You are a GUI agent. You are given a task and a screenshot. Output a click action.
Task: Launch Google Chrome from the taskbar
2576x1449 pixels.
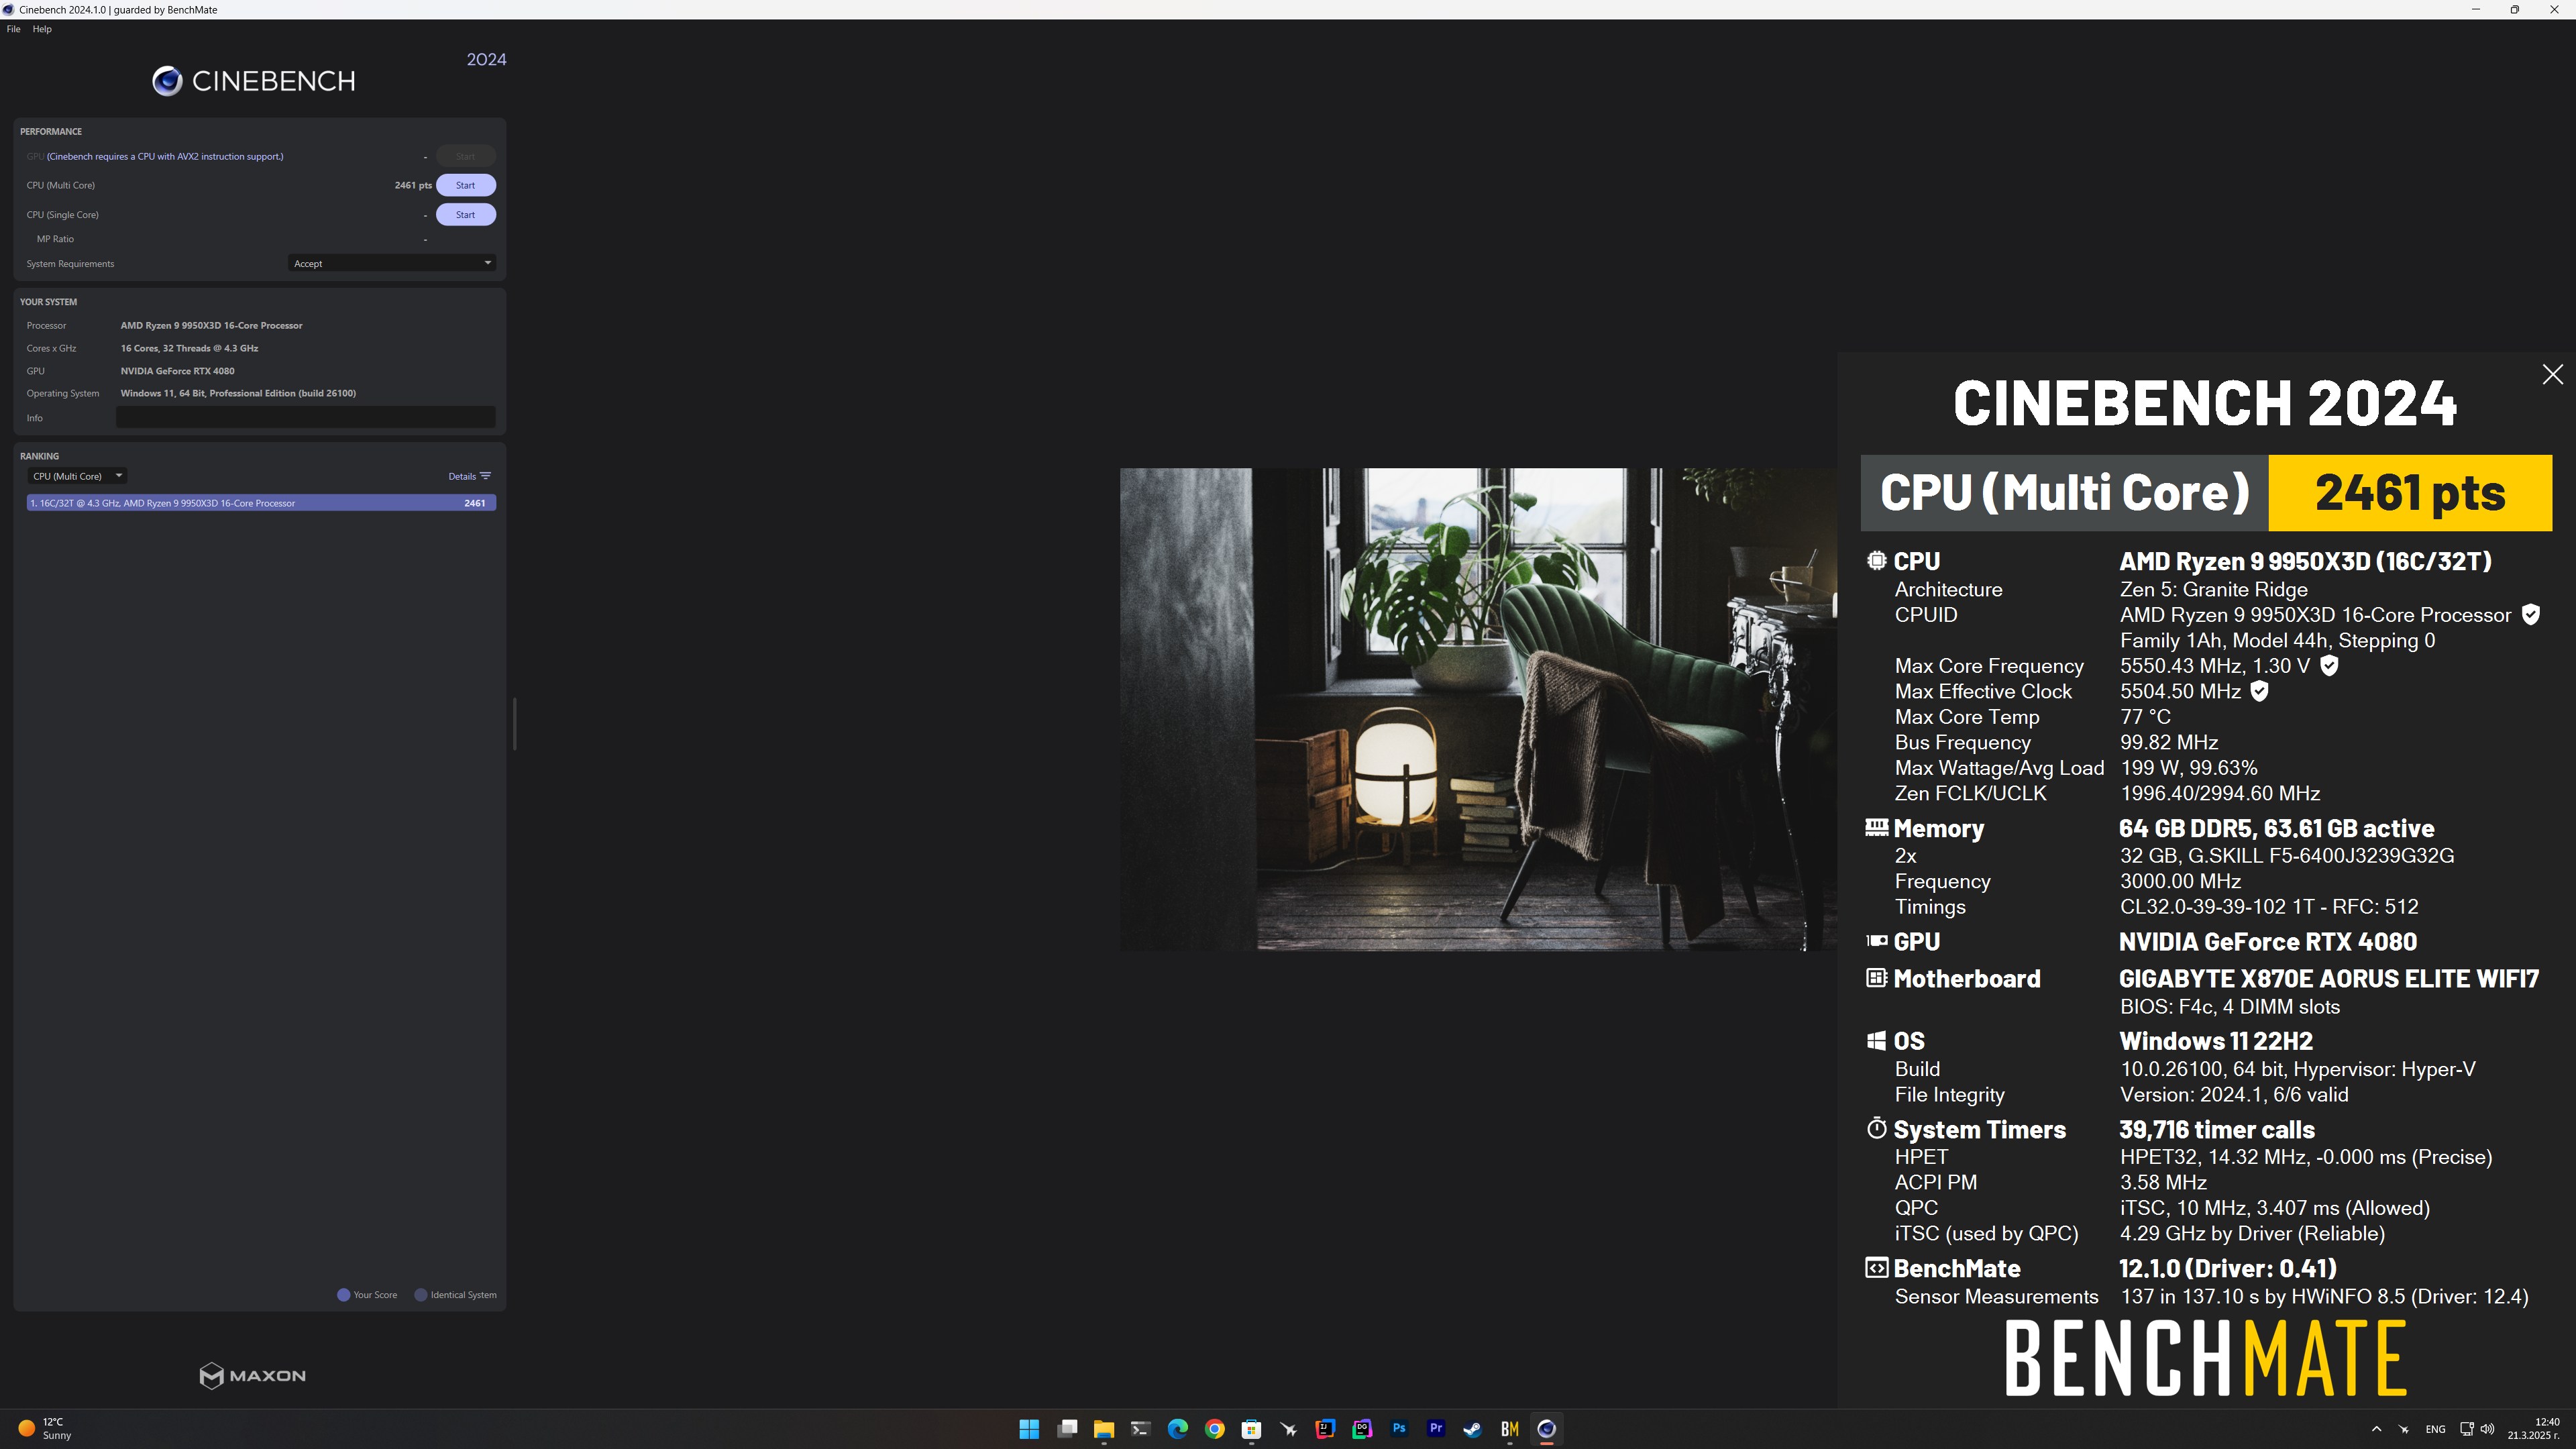point(1215,1429)
